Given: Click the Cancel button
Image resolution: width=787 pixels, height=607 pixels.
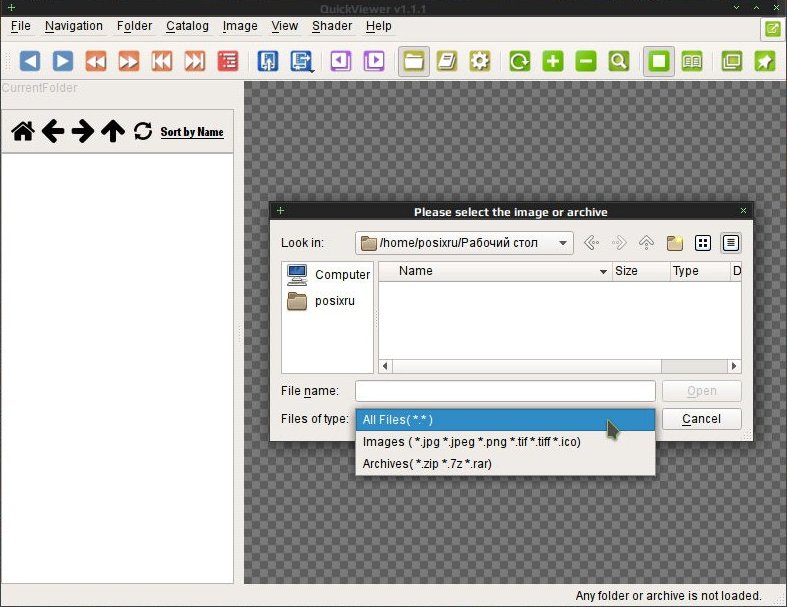Looking at the screenshot, I should click(x=702, y=419).
